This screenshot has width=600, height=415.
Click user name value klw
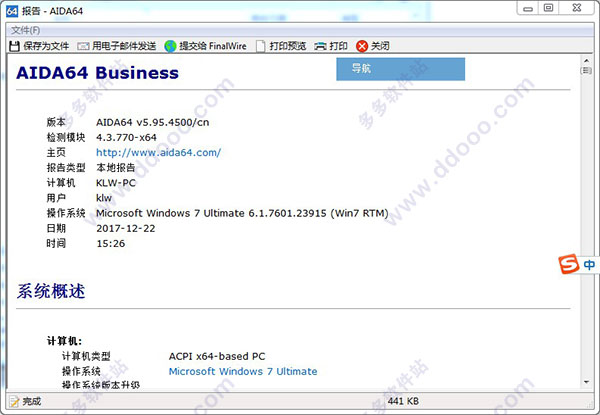tap(104, 198)
